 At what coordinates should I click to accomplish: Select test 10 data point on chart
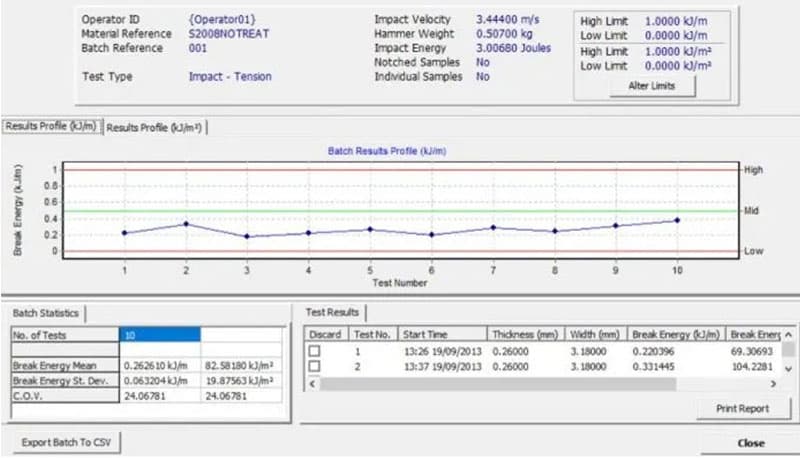coord(678,220)
